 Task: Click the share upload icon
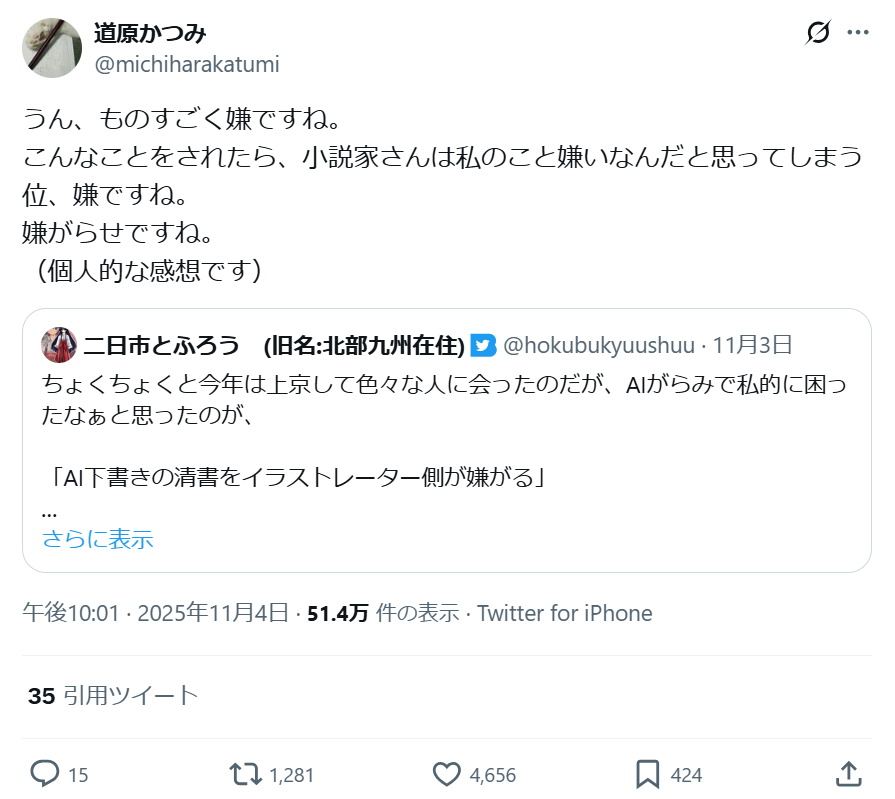click(x=848, y=773)
